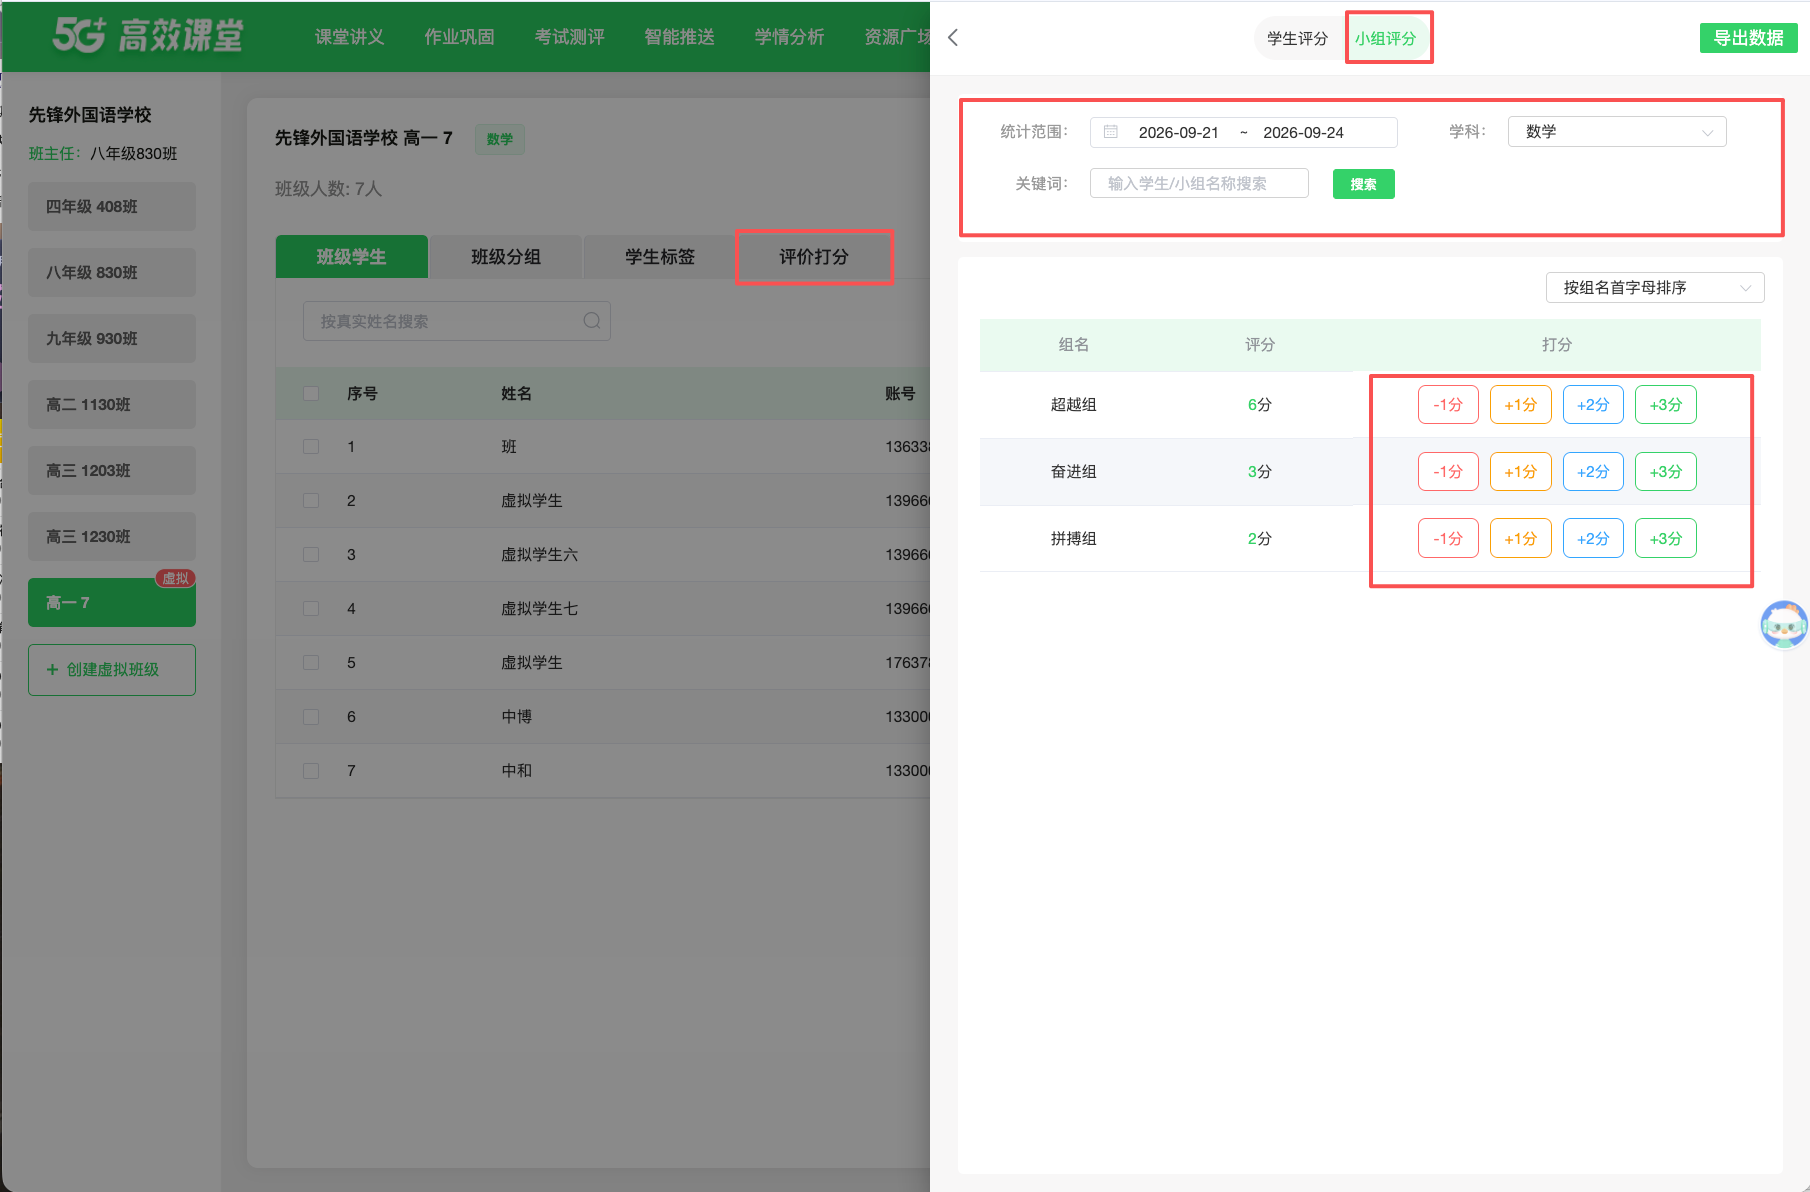Check the box for student 班 in row 1
Image resolution: width=1810 pixels, height=1192 pixels.
311,447
